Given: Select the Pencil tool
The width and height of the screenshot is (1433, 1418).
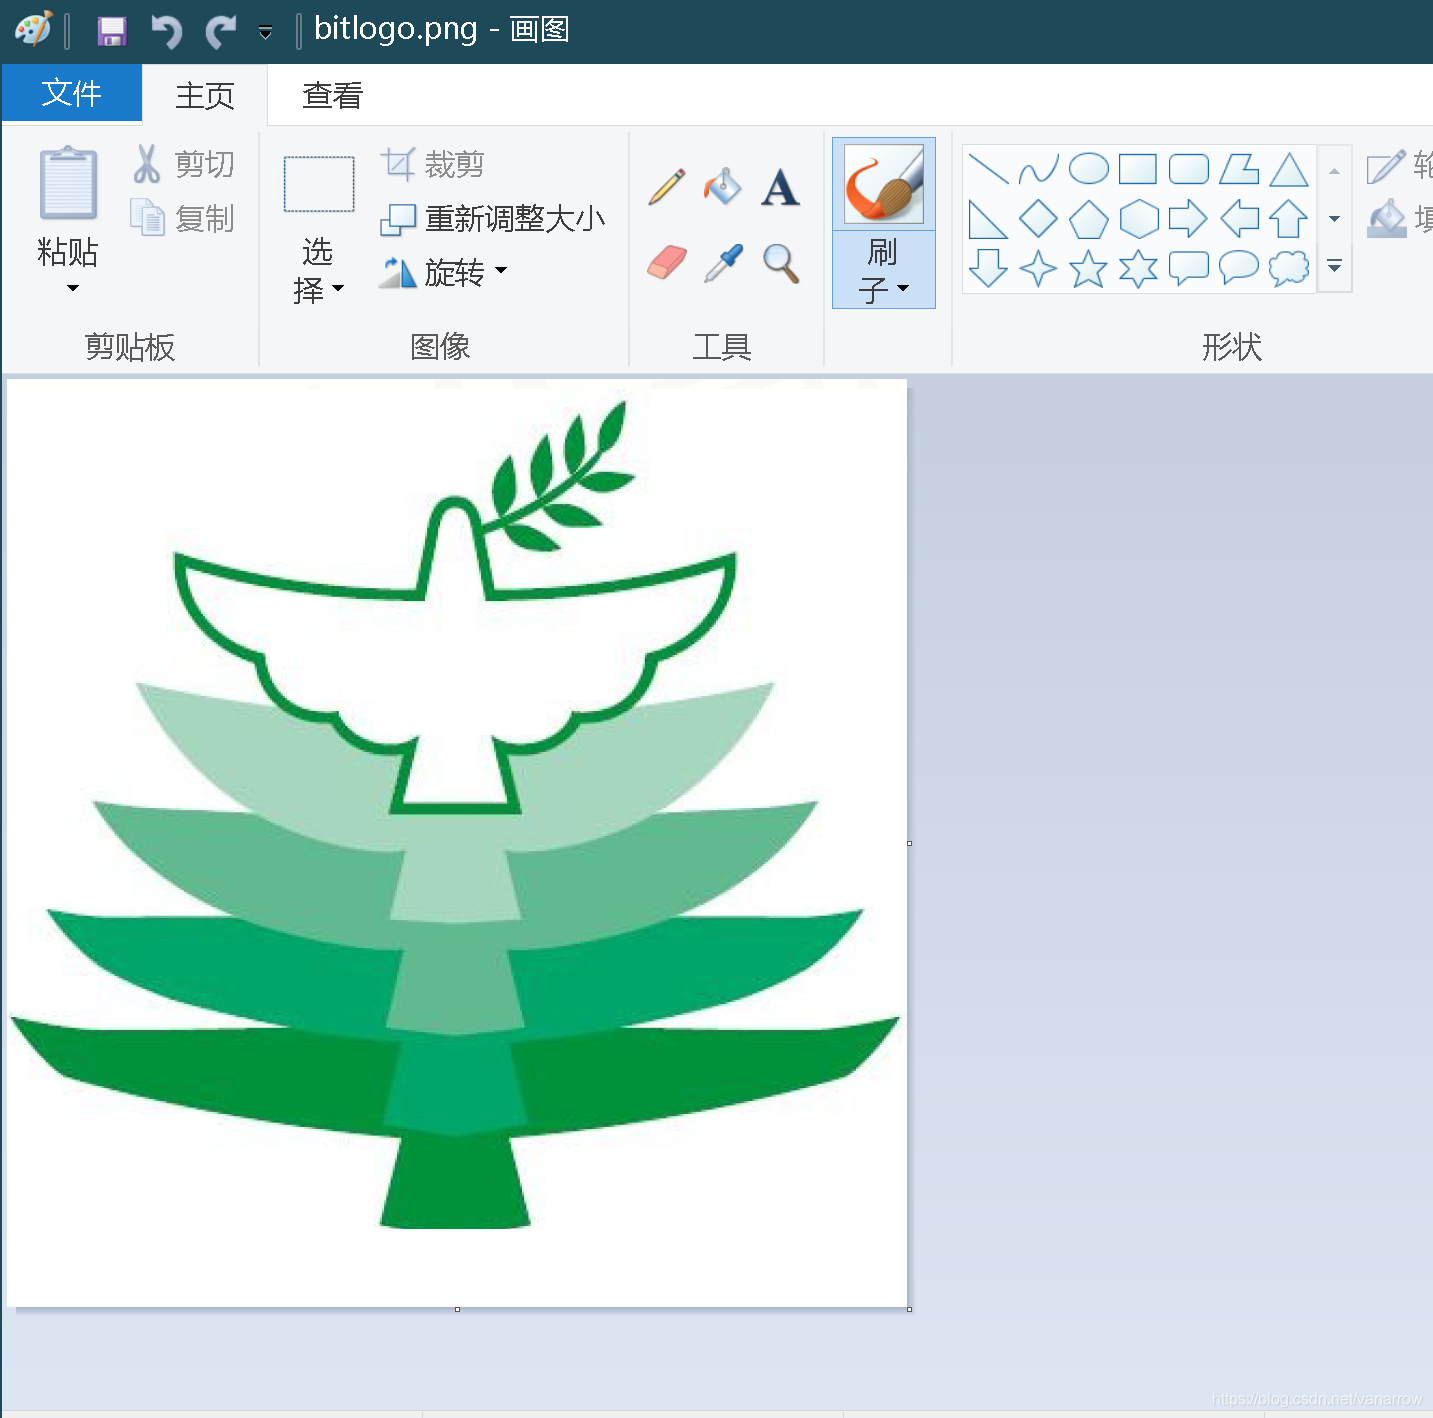Looking at the screenshot, I should 665,186.
